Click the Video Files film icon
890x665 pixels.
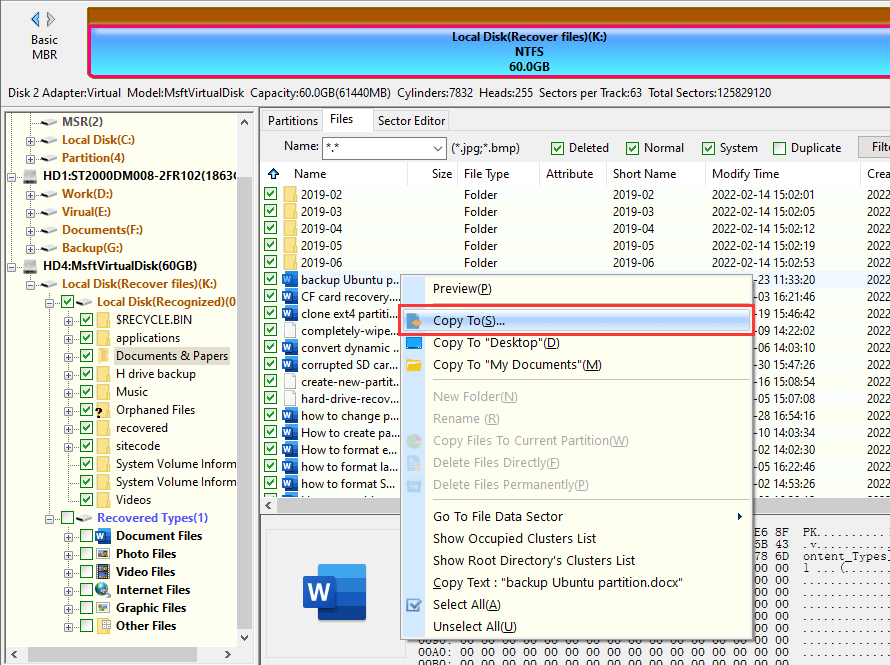tap(103, 572)
